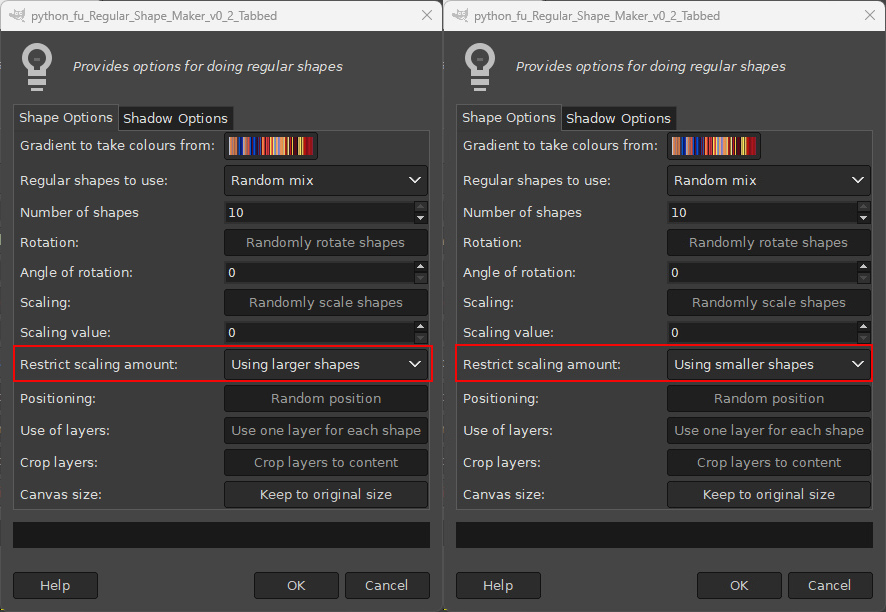Close the smaller-shapes dialog window
This screenshot has width=886, height=612.
point(870,15)
